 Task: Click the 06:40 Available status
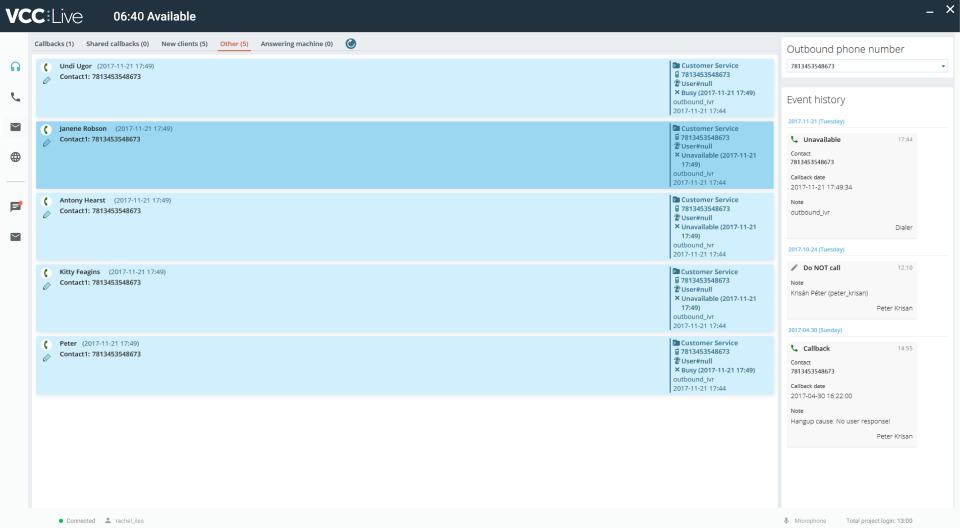155,17
